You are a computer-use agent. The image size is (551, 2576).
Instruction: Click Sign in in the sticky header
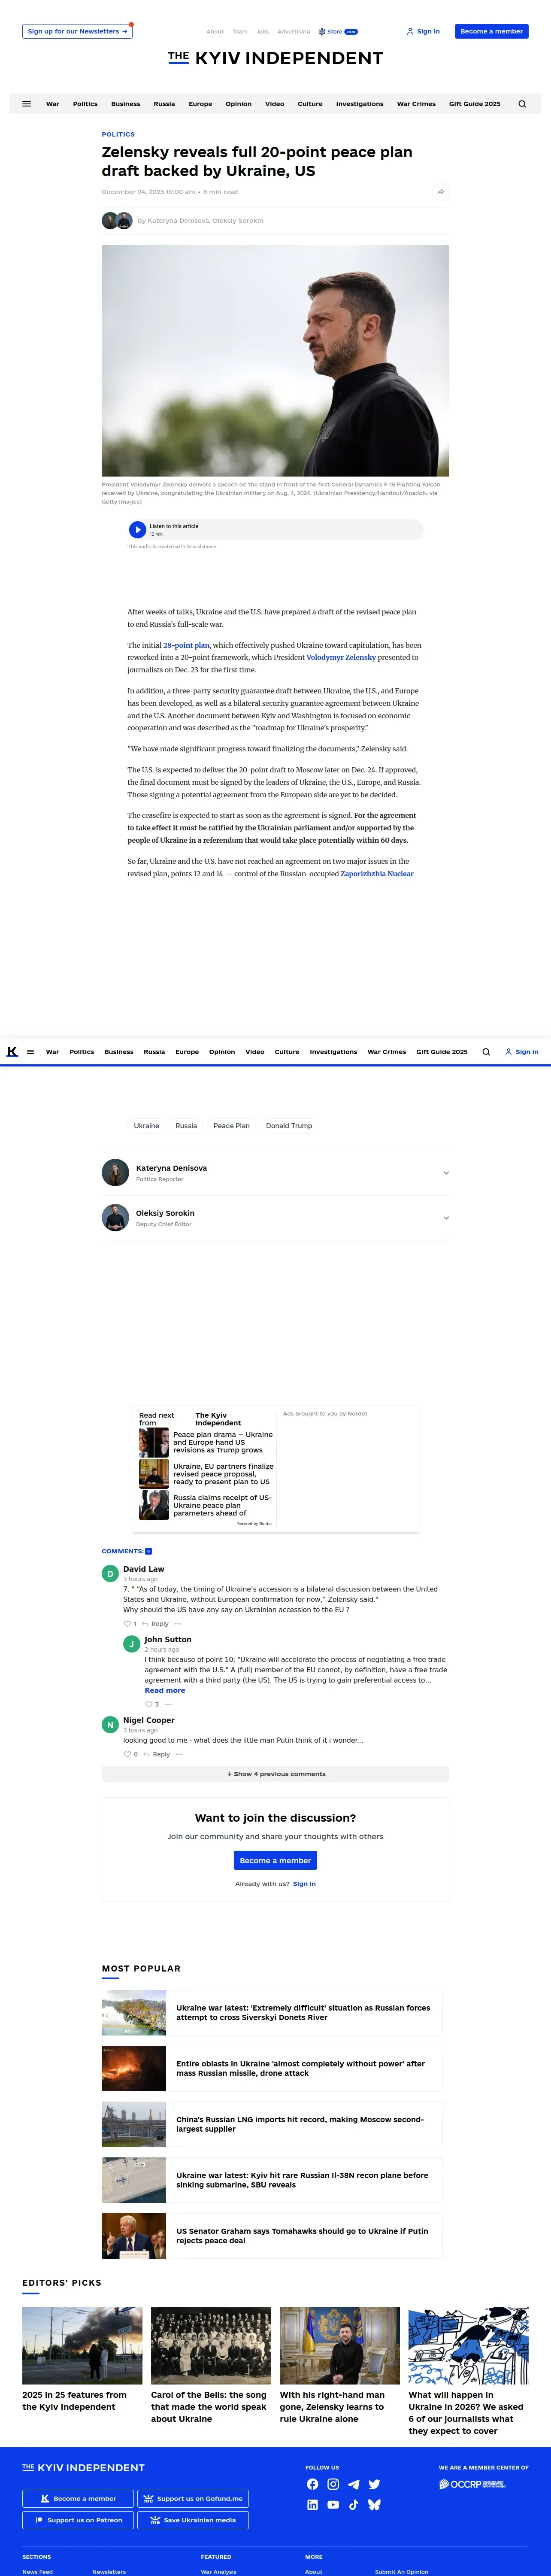tap(522, 1052)
